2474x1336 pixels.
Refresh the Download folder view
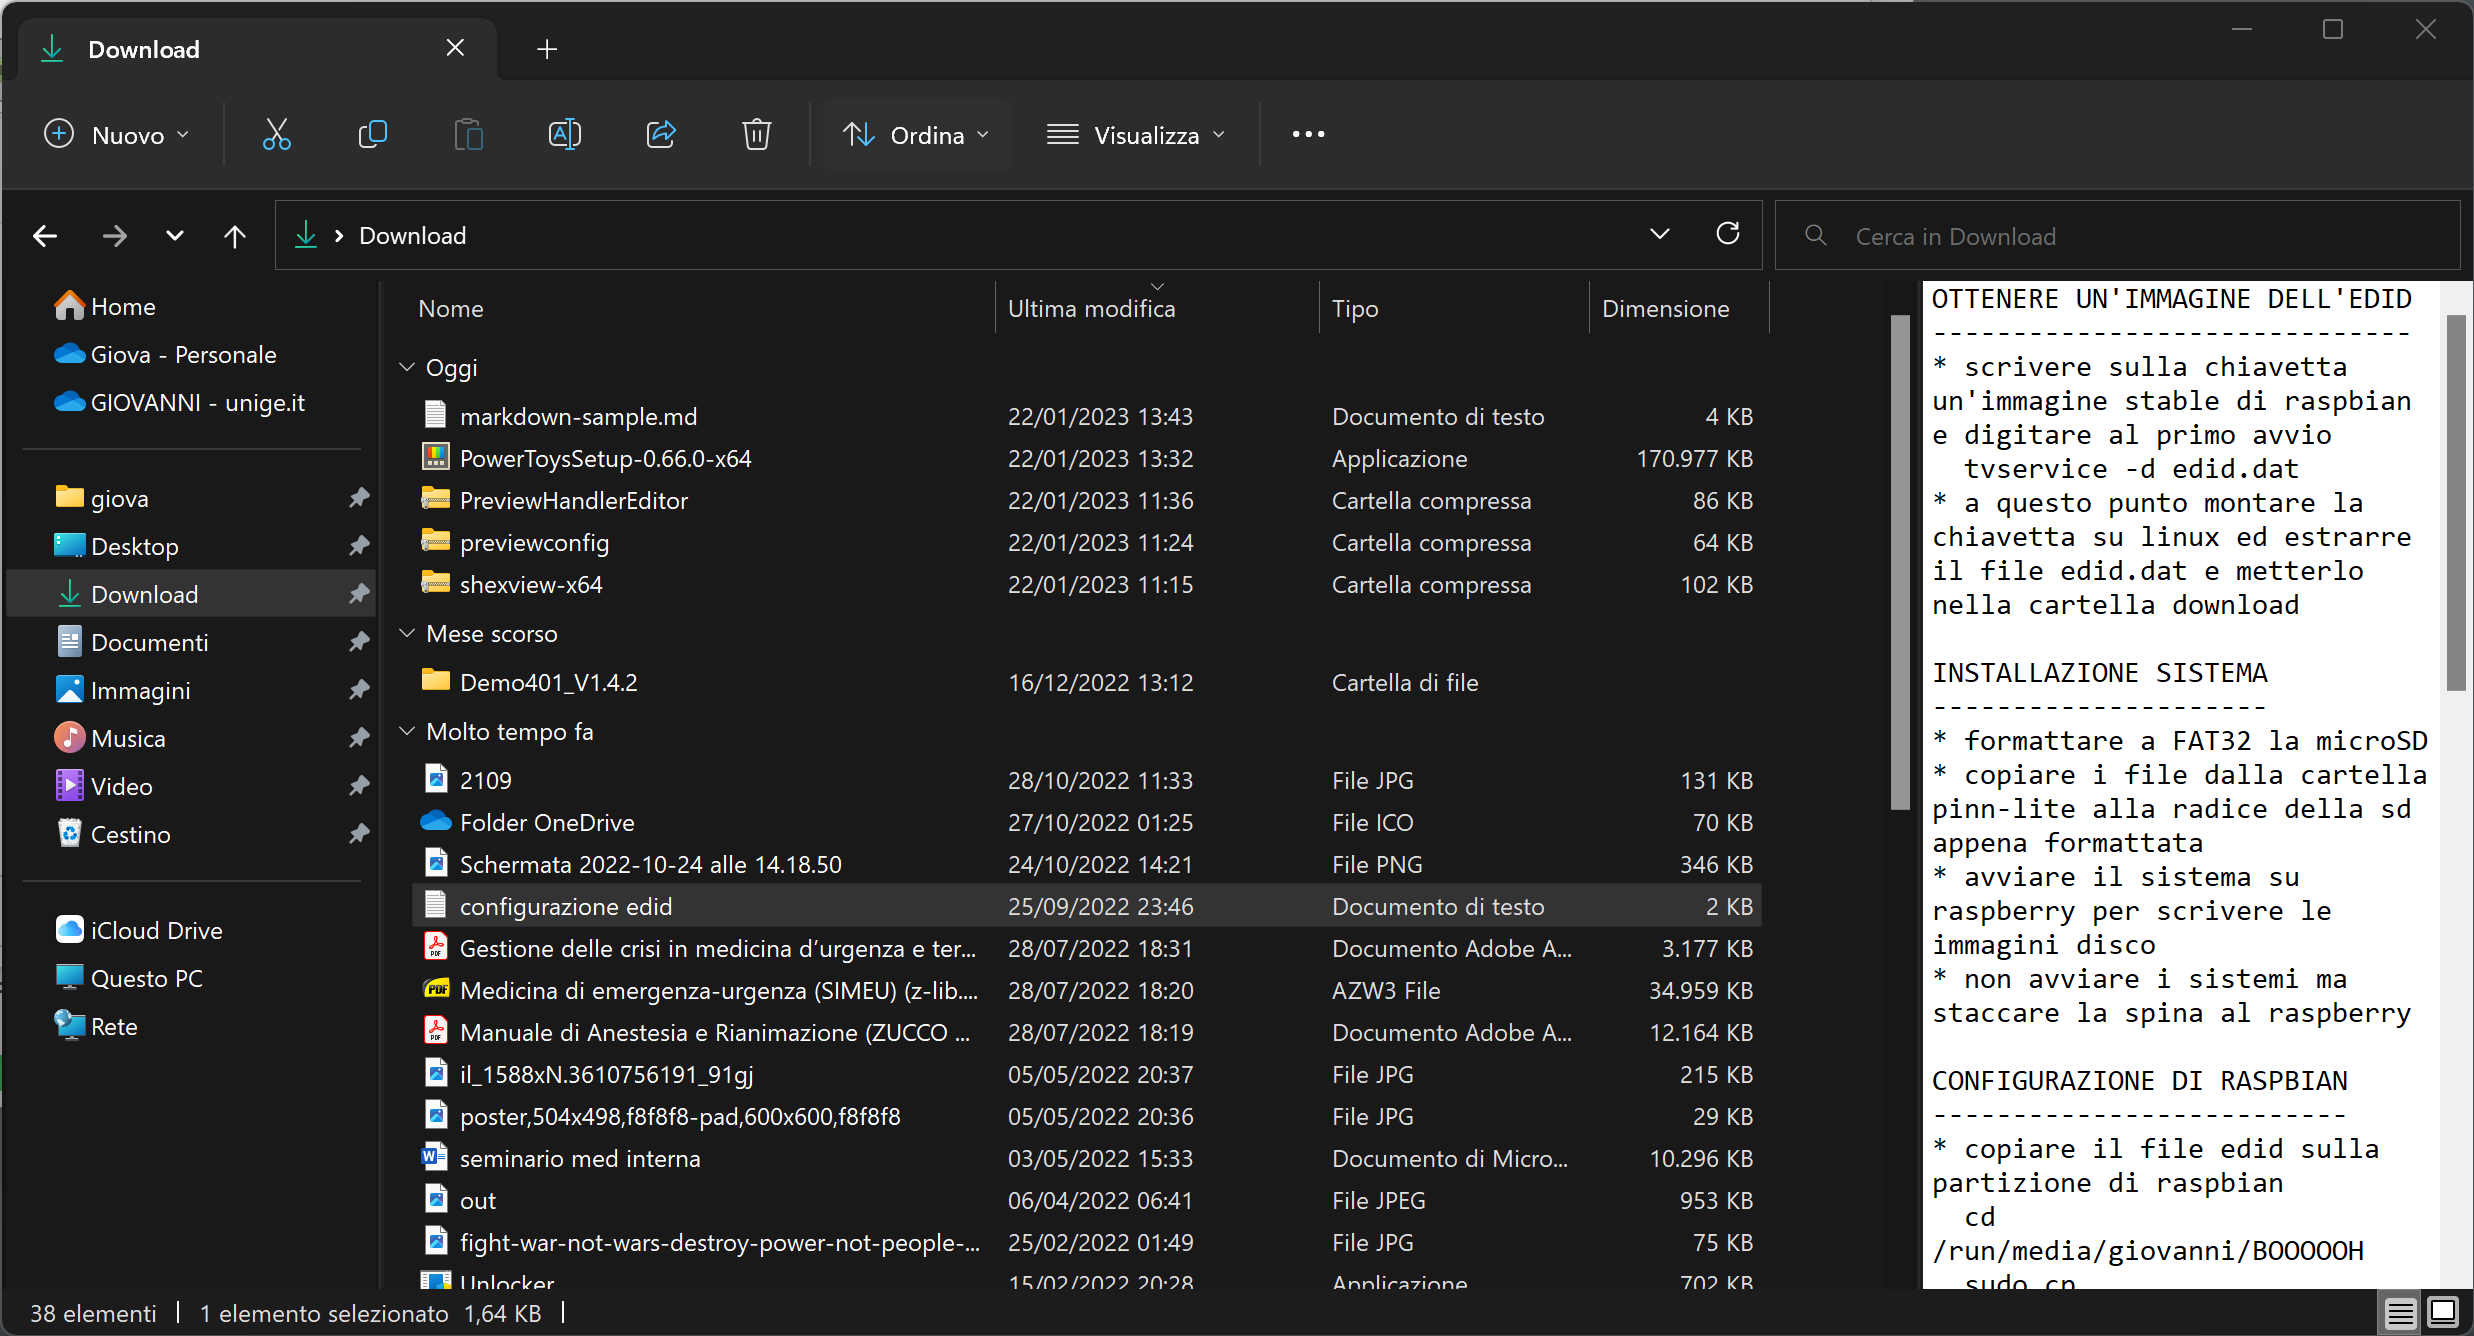coord(1727,235)
